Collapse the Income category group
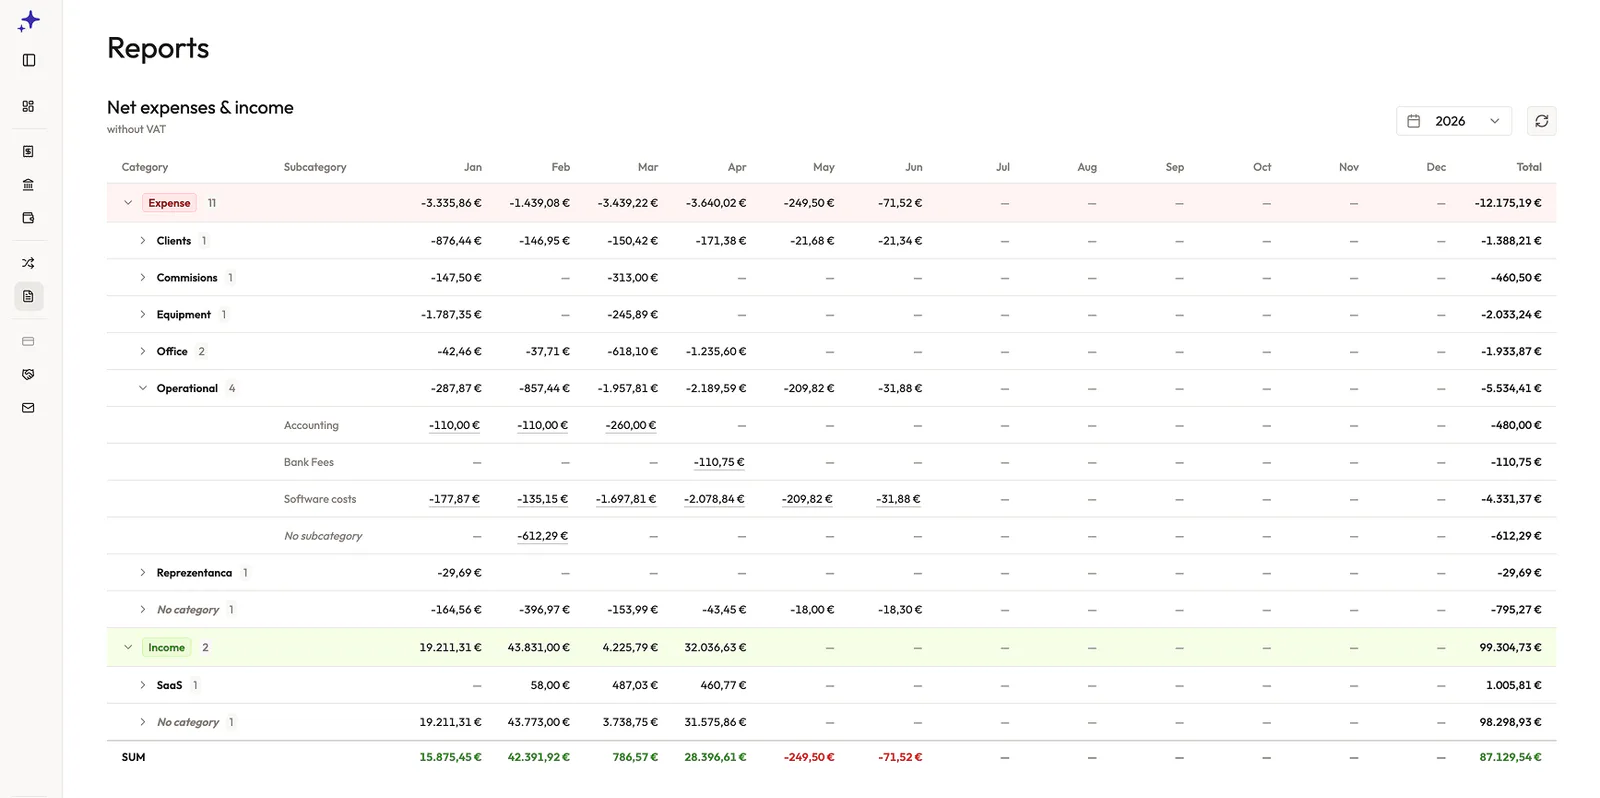 (x=128, y=648)
